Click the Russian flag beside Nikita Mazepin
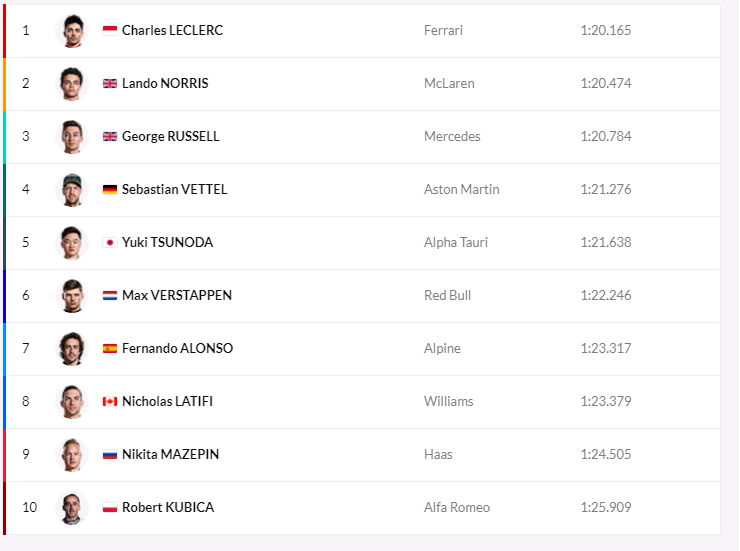The image size is (740, 551). (x=109, y=454)
